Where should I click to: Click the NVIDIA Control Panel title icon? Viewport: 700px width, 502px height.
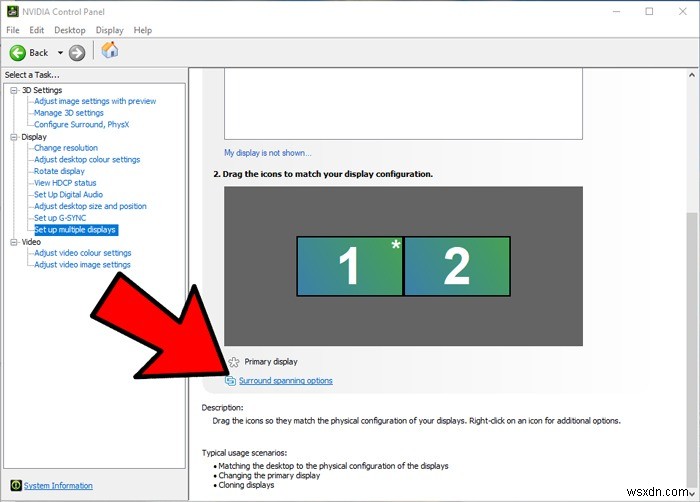click(x=12, y=12)
